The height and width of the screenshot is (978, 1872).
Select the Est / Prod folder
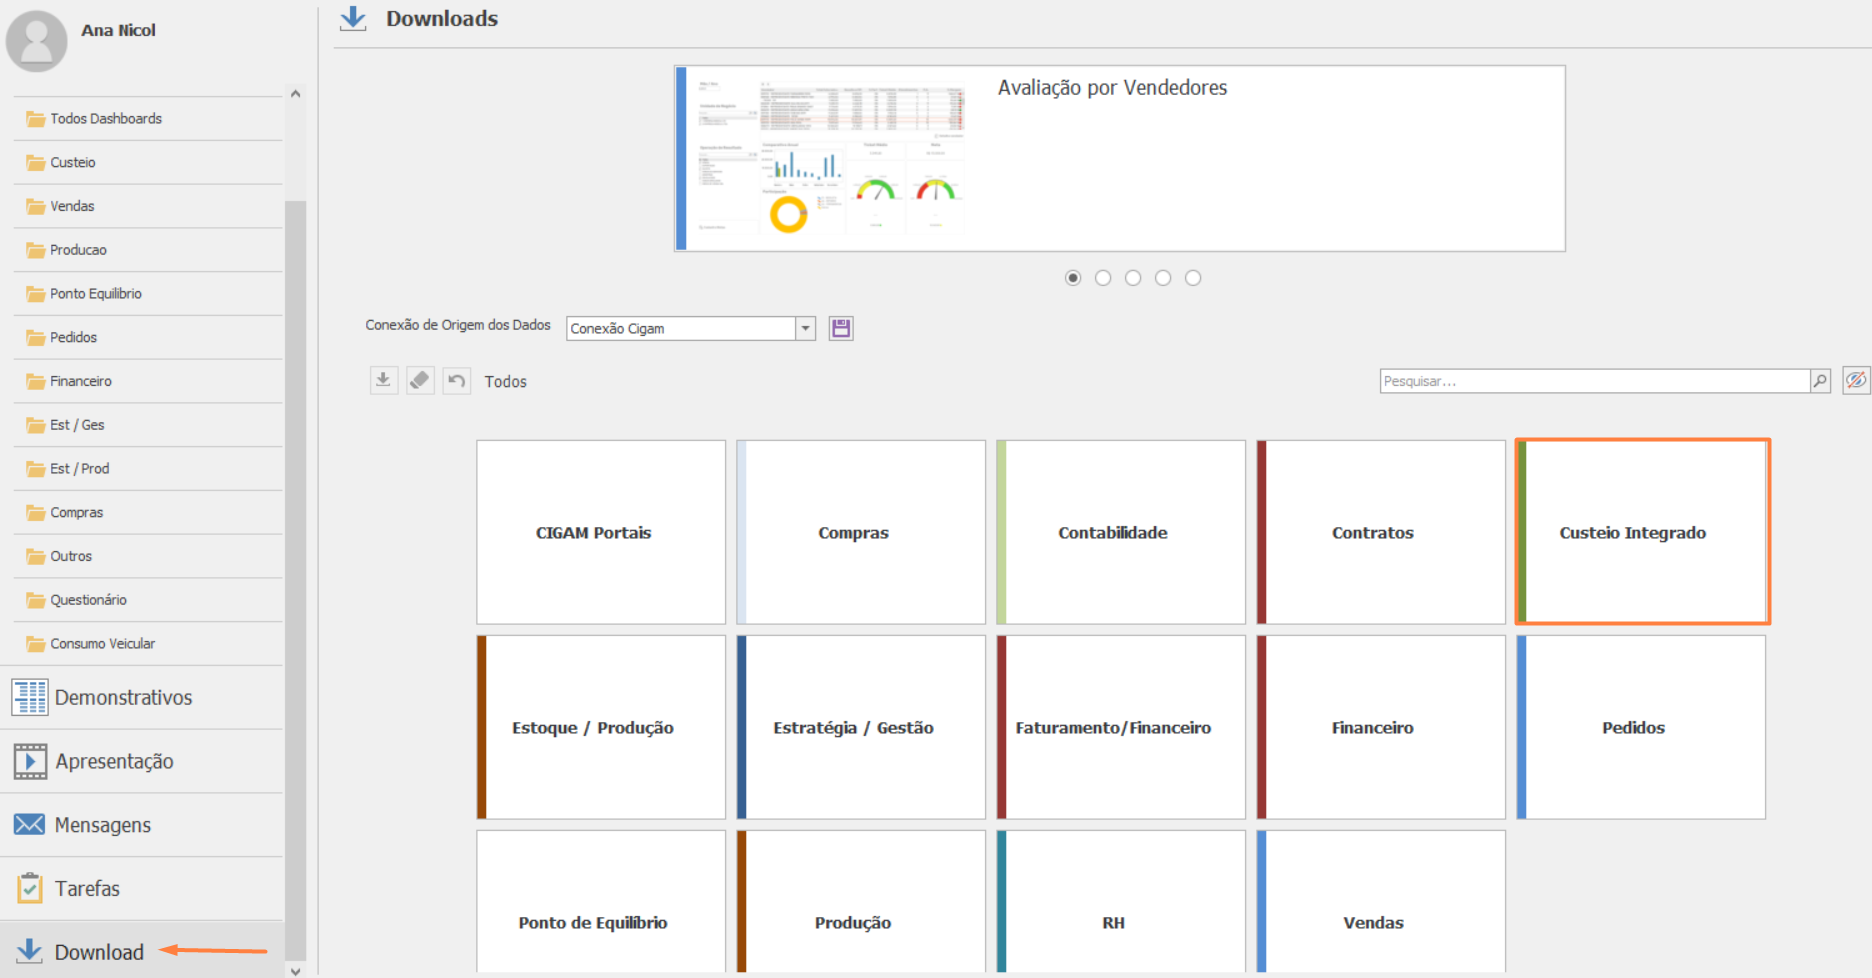[148, 468]
